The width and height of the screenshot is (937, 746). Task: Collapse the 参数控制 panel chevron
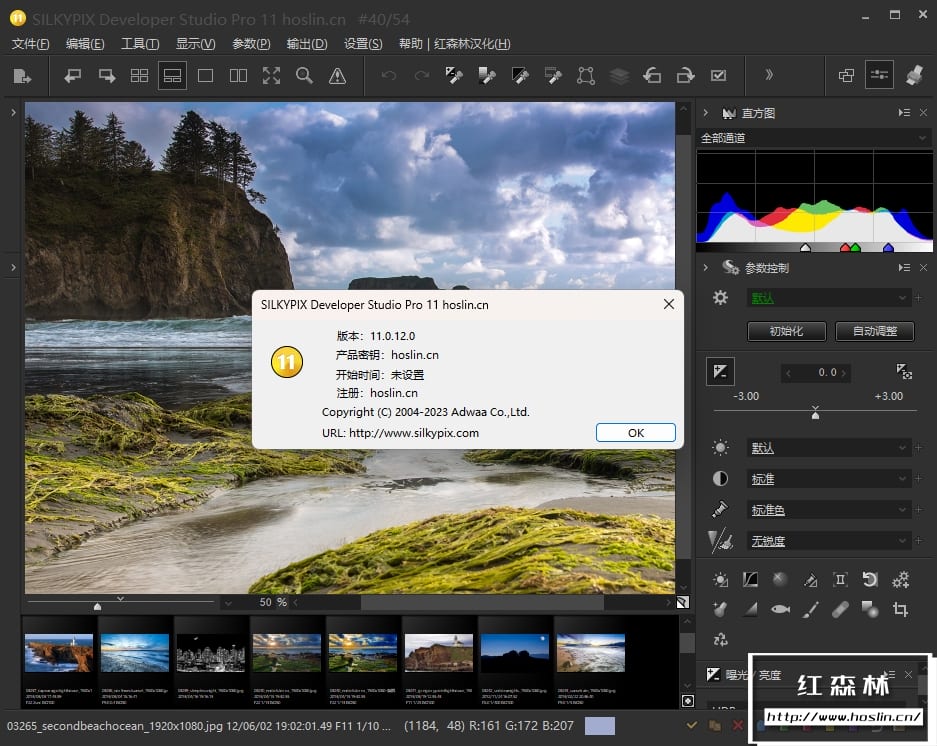click(706, 267)
